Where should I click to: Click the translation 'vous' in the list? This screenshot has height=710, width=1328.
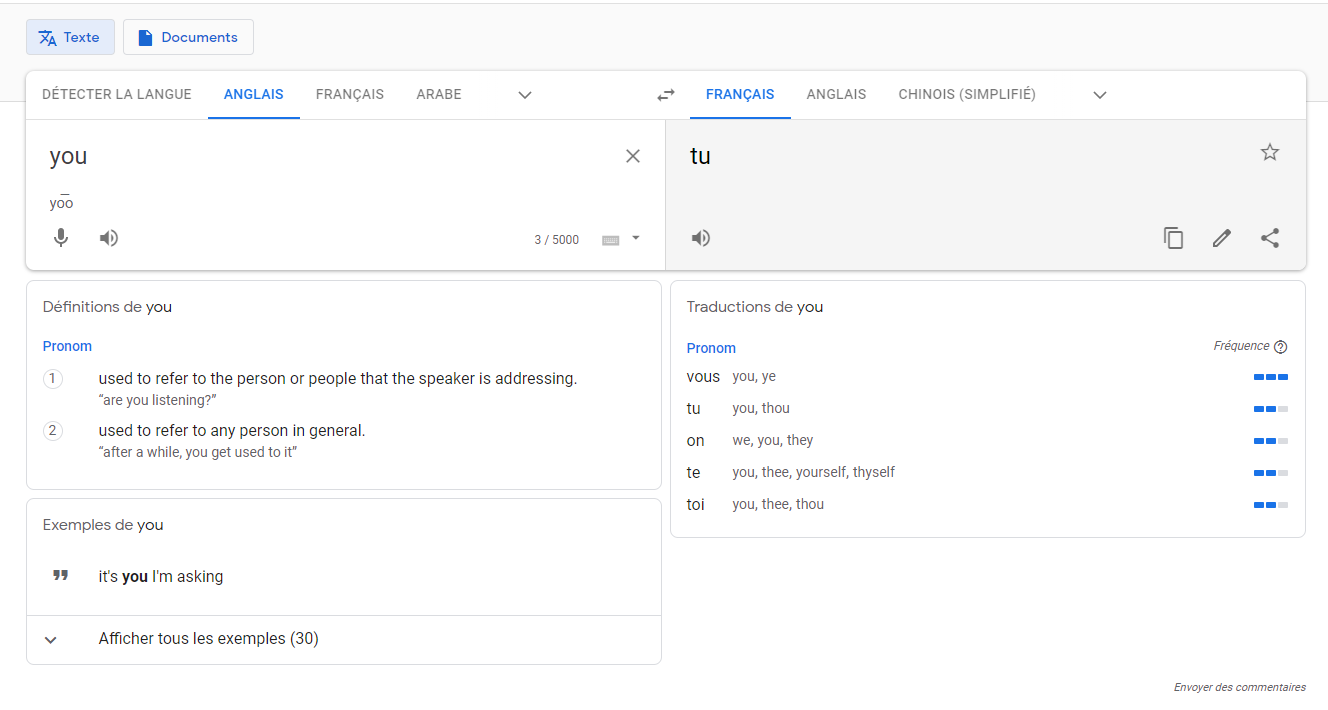tap(703, 377)
